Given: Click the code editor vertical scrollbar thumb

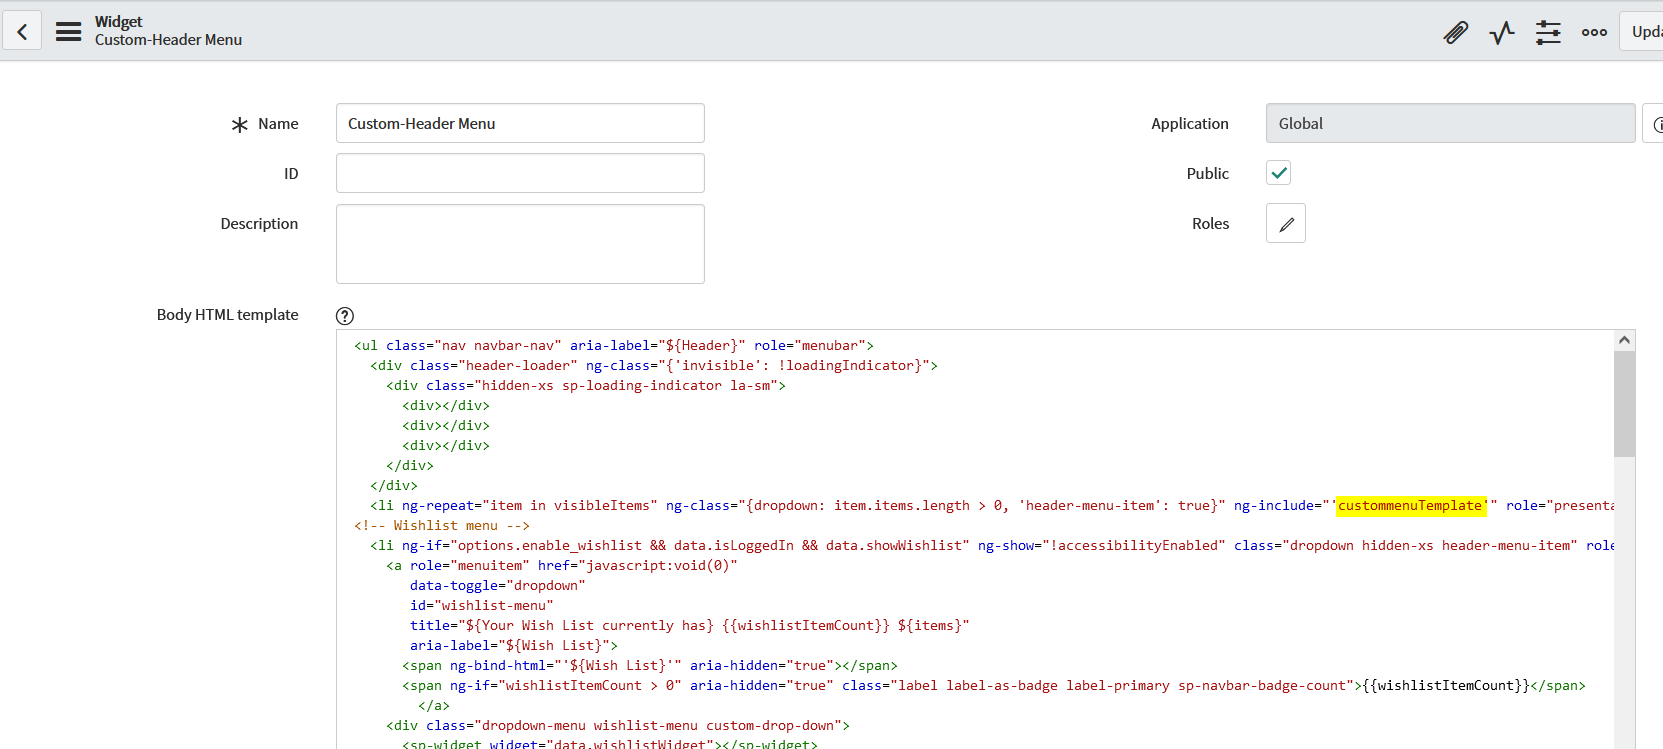Looking at the screenshot, I should 1625,403.
